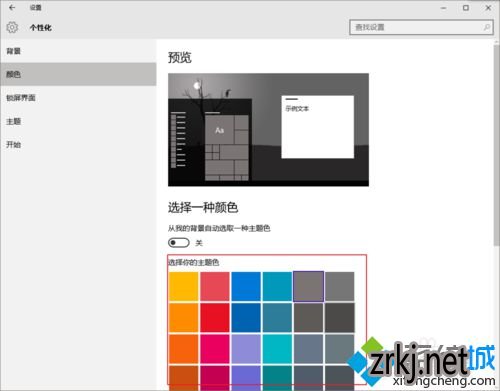Pick the teal blue swatch in top row
The width and height of the screenshot is (500, 391).
(x=277, y=287)
